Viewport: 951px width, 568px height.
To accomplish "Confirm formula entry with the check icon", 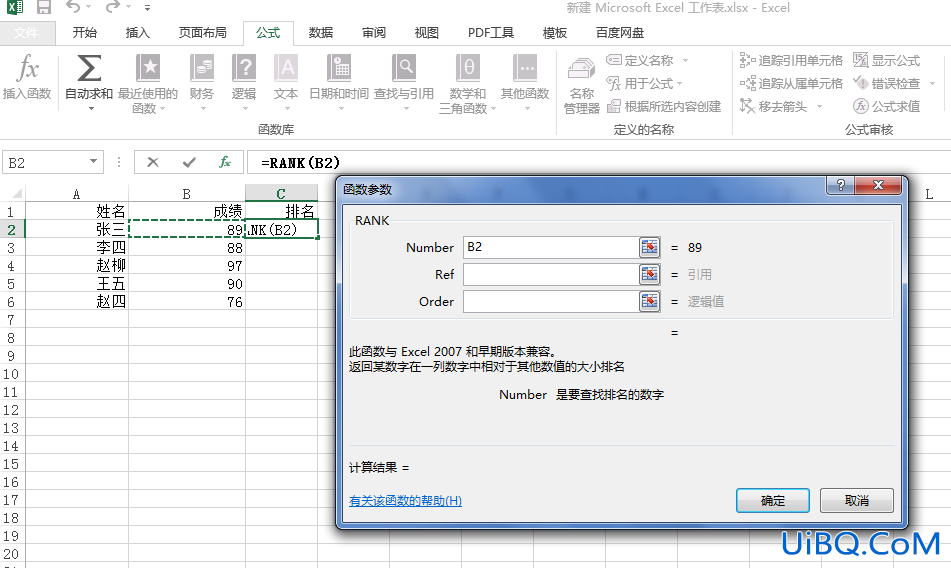I will tap(189, 162).
